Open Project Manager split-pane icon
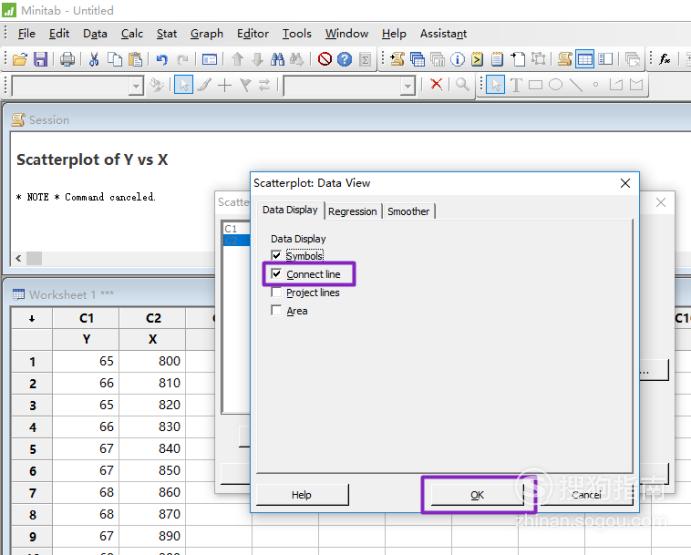 (606, 59)
